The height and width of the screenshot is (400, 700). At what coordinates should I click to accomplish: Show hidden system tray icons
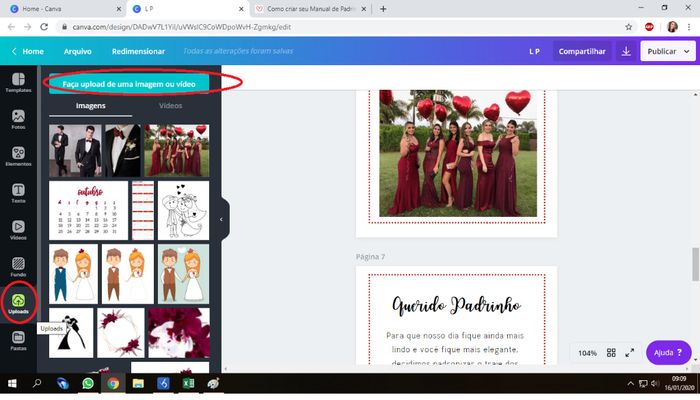(x=630, y=383)
